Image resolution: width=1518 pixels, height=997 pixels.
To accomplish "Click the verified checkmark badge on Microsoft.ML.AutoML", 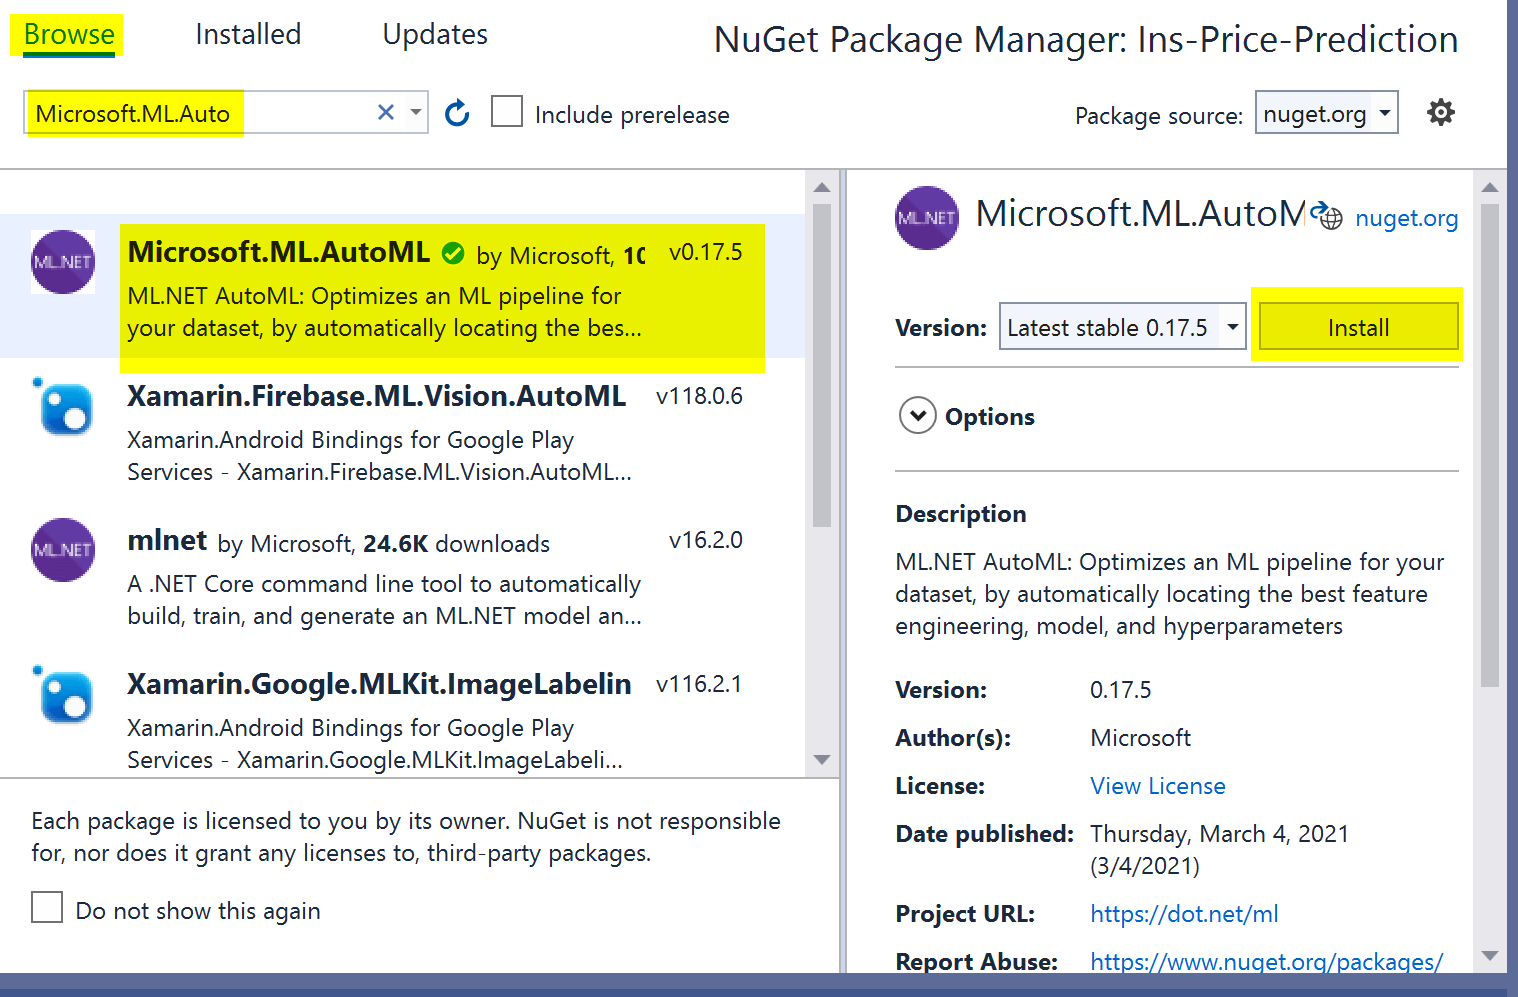I will tap(453, 254).
